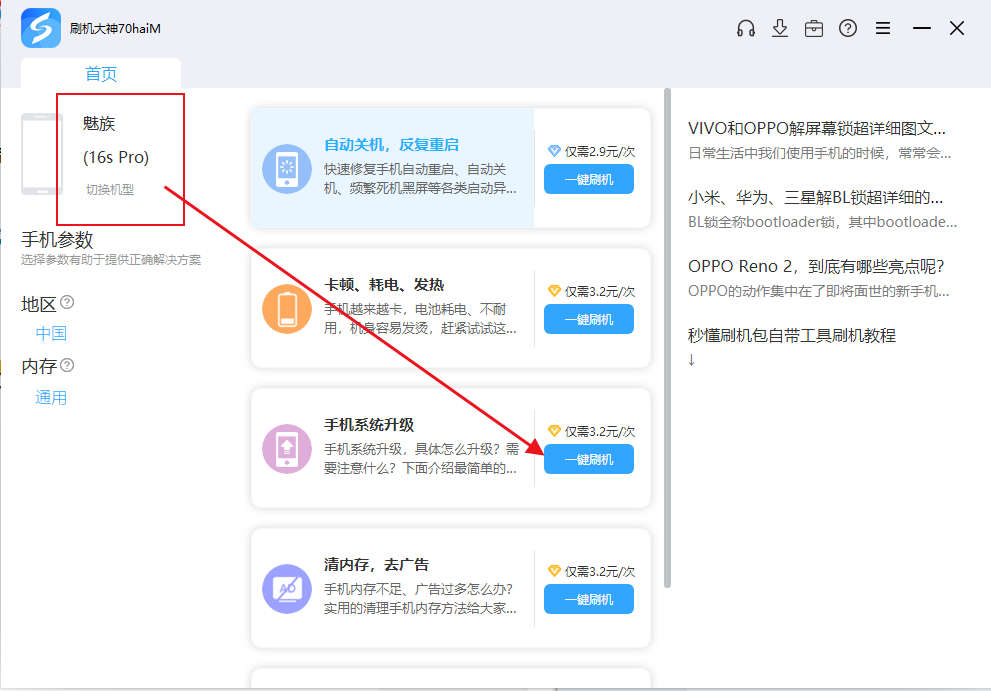This screenshot has width=991, height=691.
Task: Click the purple AD icon for 清内存，去广告
Action: [x=287, y=589]
